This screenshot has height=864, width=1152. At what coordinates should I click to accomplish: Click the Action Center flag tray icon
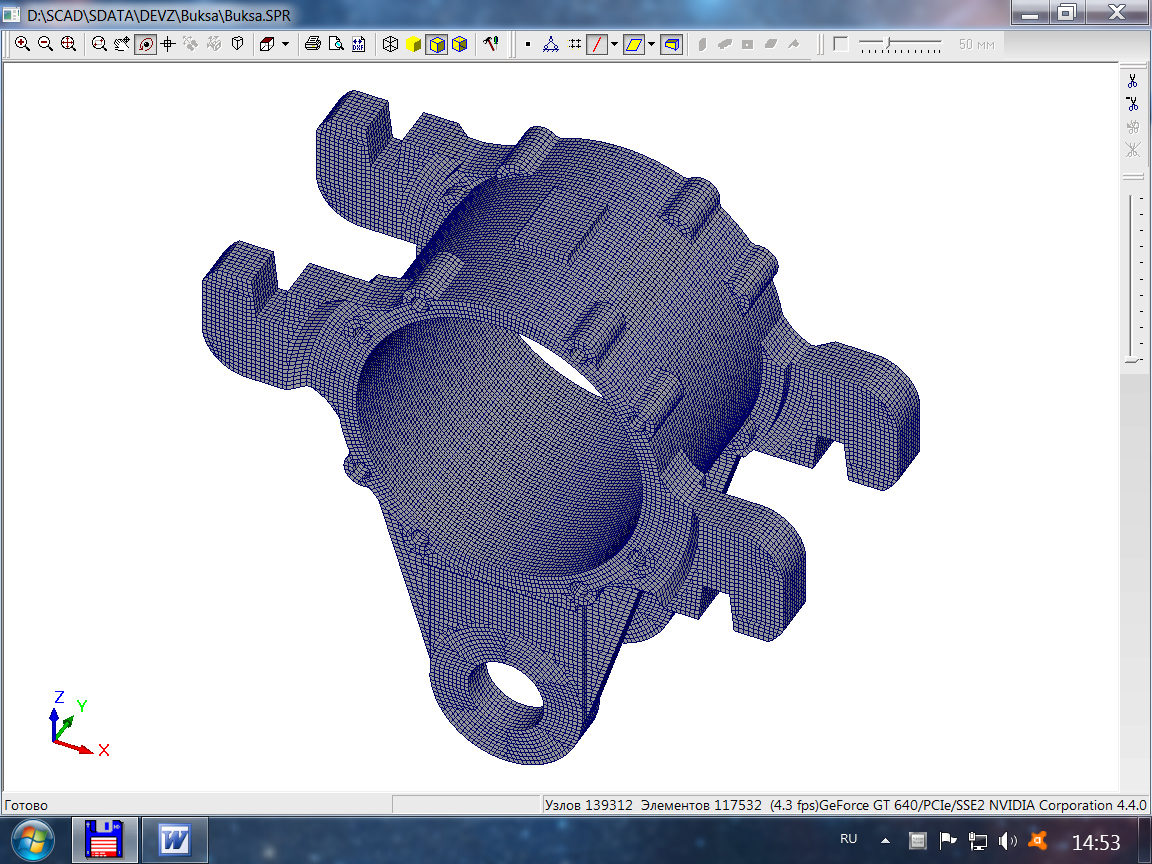pos(948,840)
